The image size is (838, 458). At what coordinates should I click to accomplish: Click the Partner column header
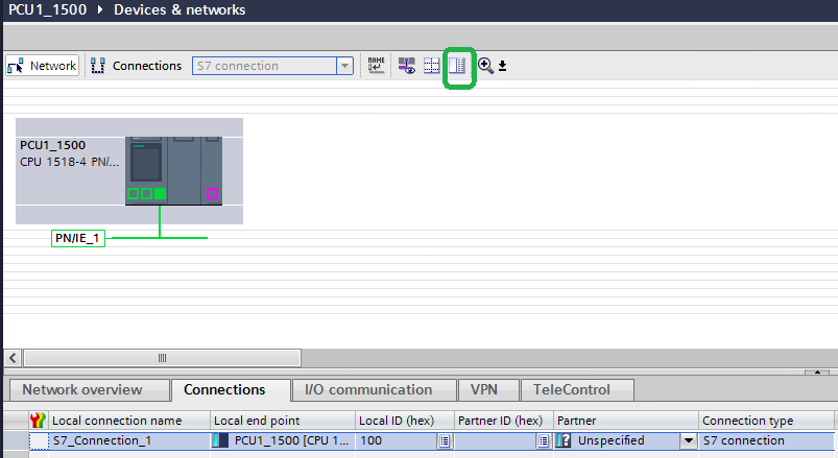(626, 421)
